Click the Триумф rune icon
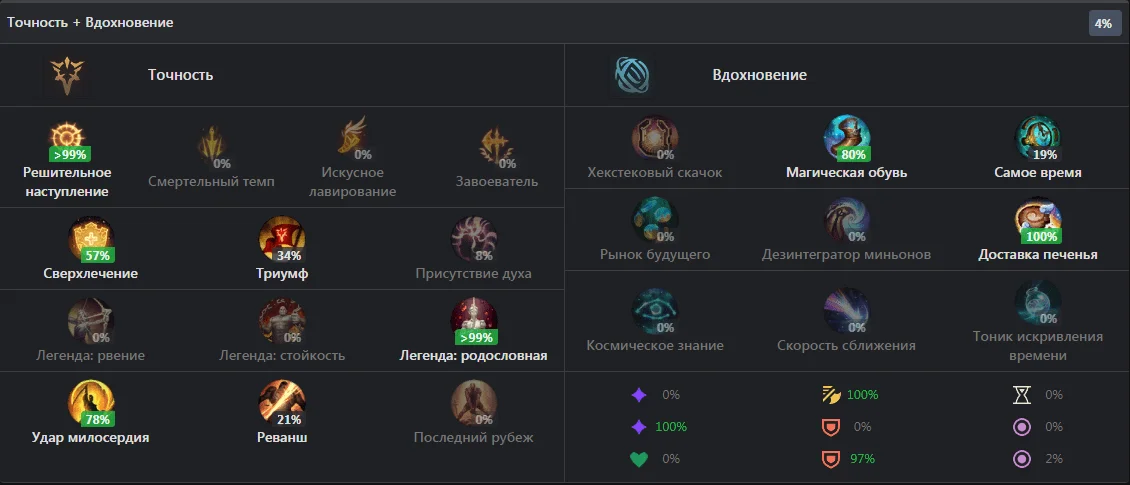The width and height of the screenshot is (1130, 485). [282, 239]
